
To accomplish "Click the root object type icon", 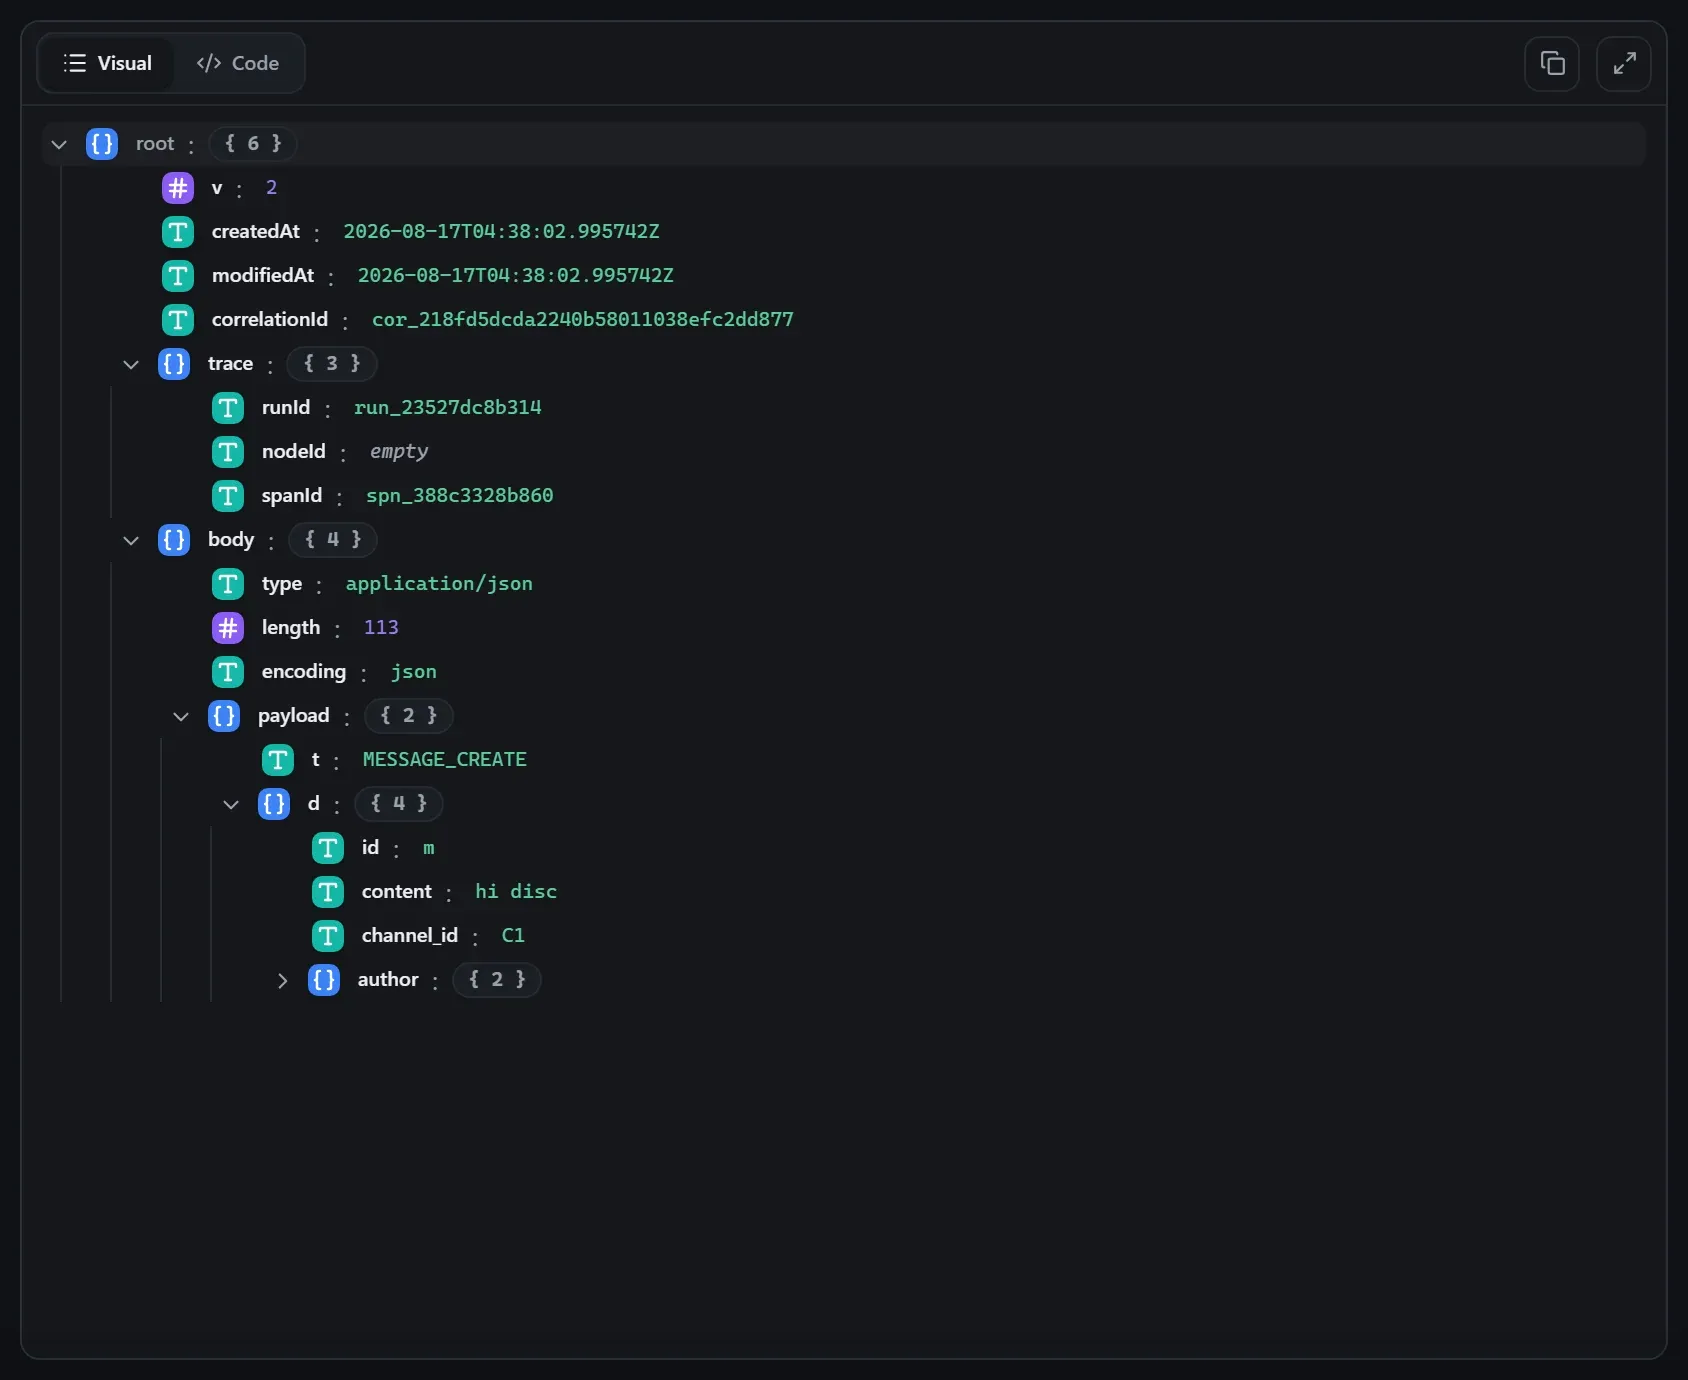I will click(102, 144).
